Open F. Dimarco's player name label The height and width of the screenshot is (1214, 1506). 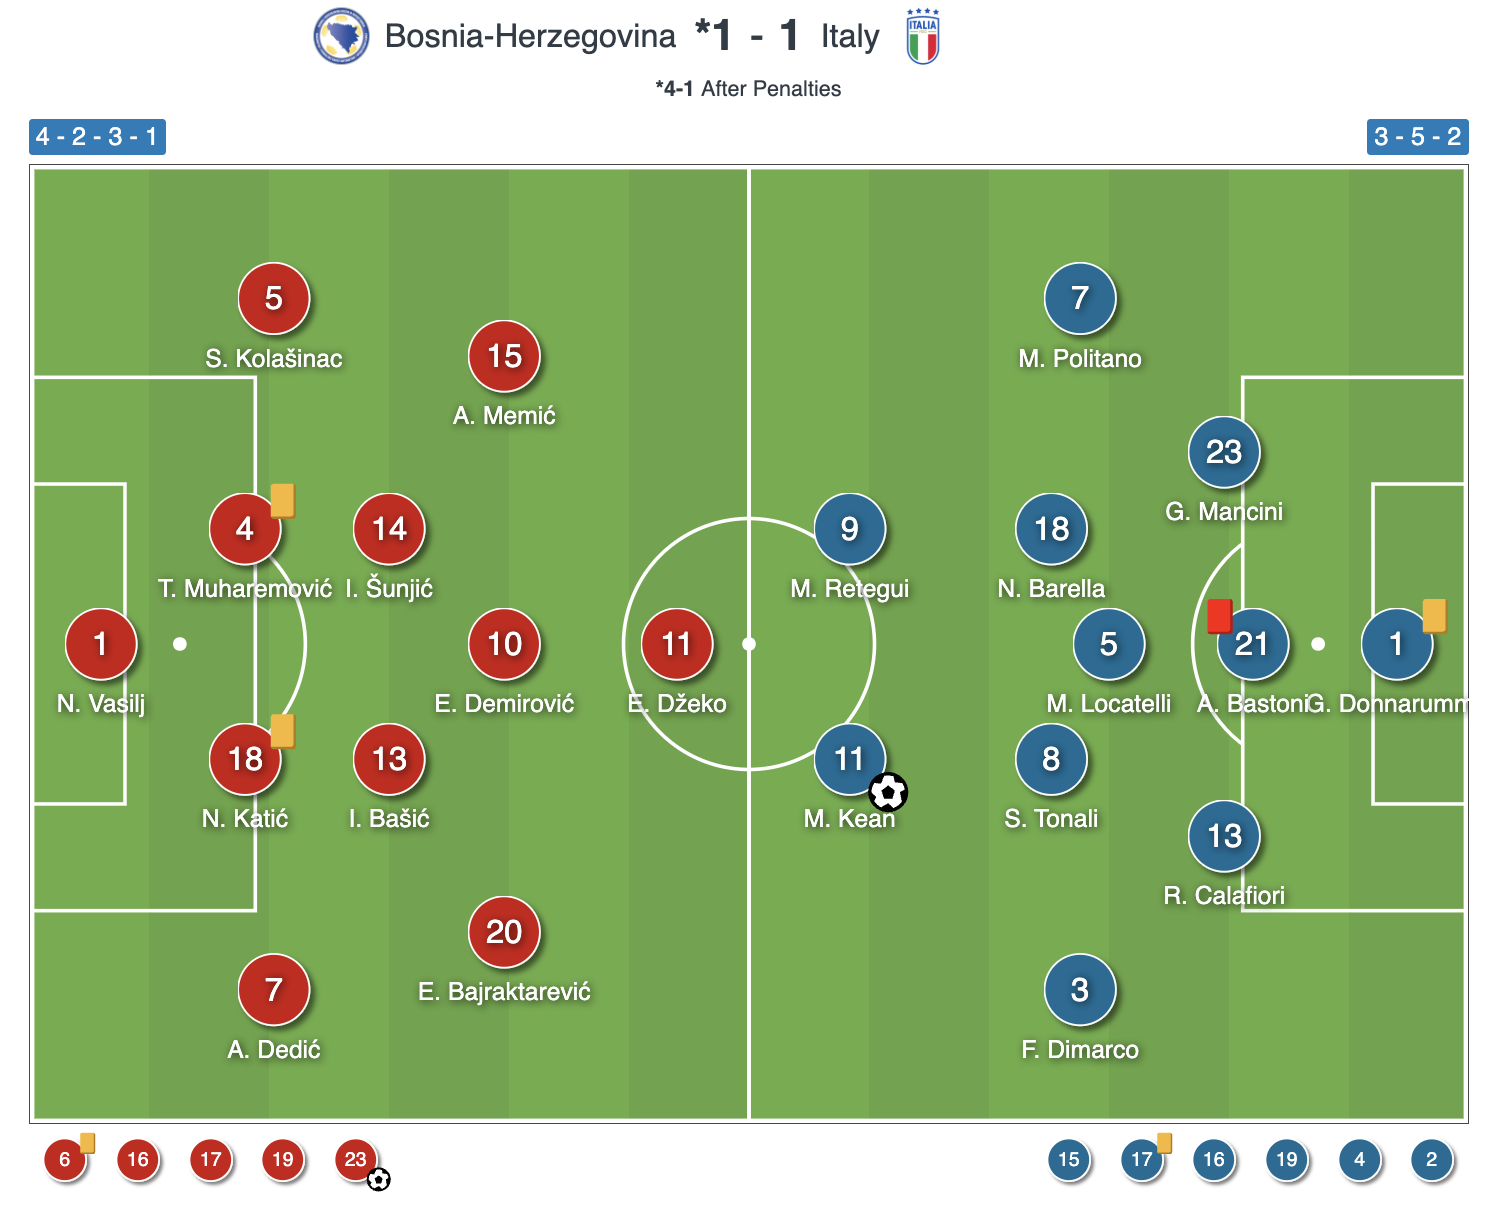[x=1080, y=1050]
